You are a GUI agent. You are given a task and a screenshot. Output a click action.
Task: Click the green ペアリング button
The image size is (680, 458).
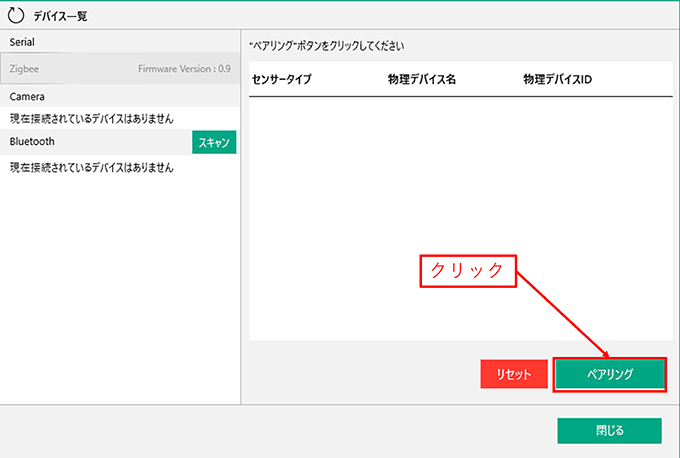[x=610, y=374]
